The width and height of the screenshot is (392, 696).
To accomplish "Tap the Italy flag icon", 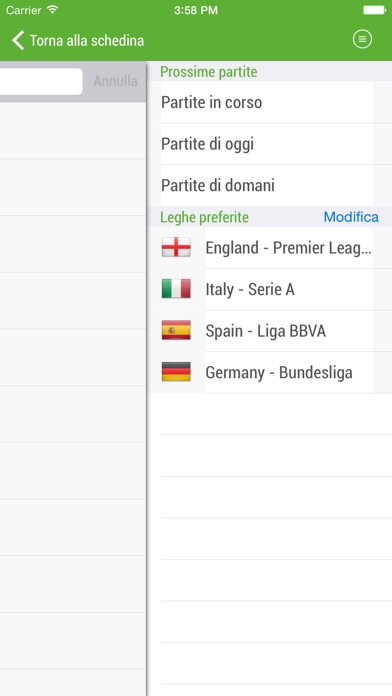I will 176,289.
